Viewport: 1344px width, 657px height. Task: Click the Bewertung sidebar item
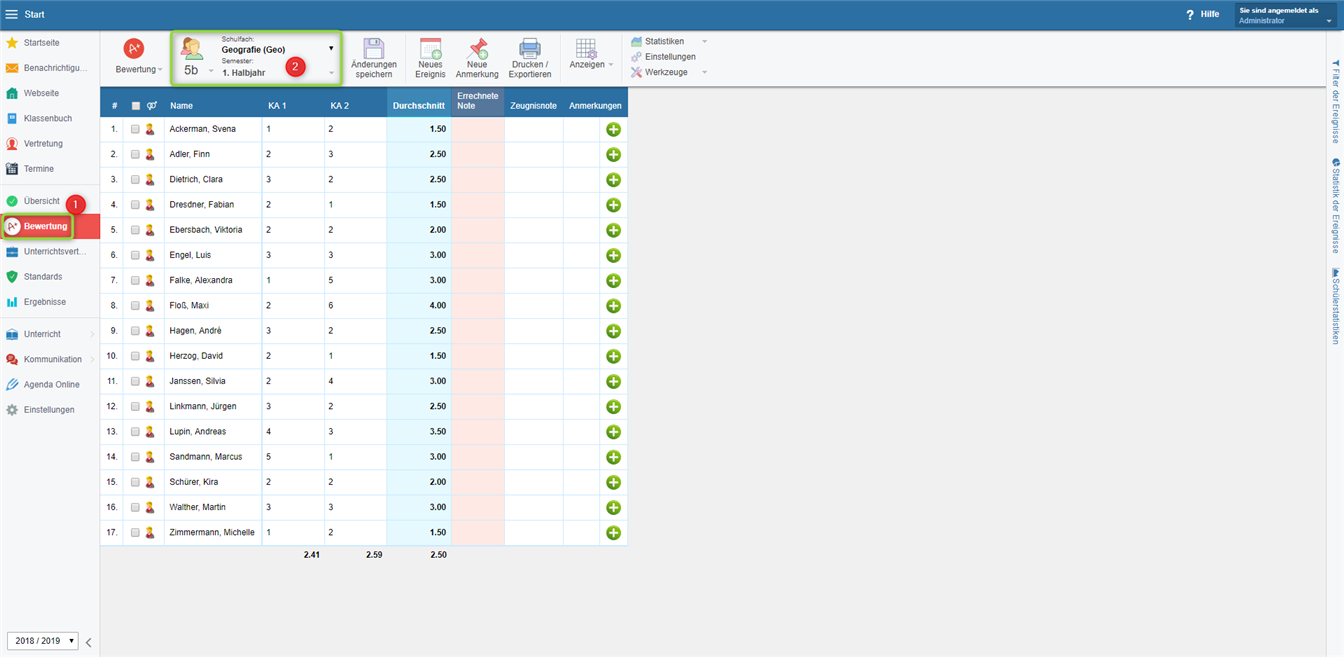tap(50, 226)
